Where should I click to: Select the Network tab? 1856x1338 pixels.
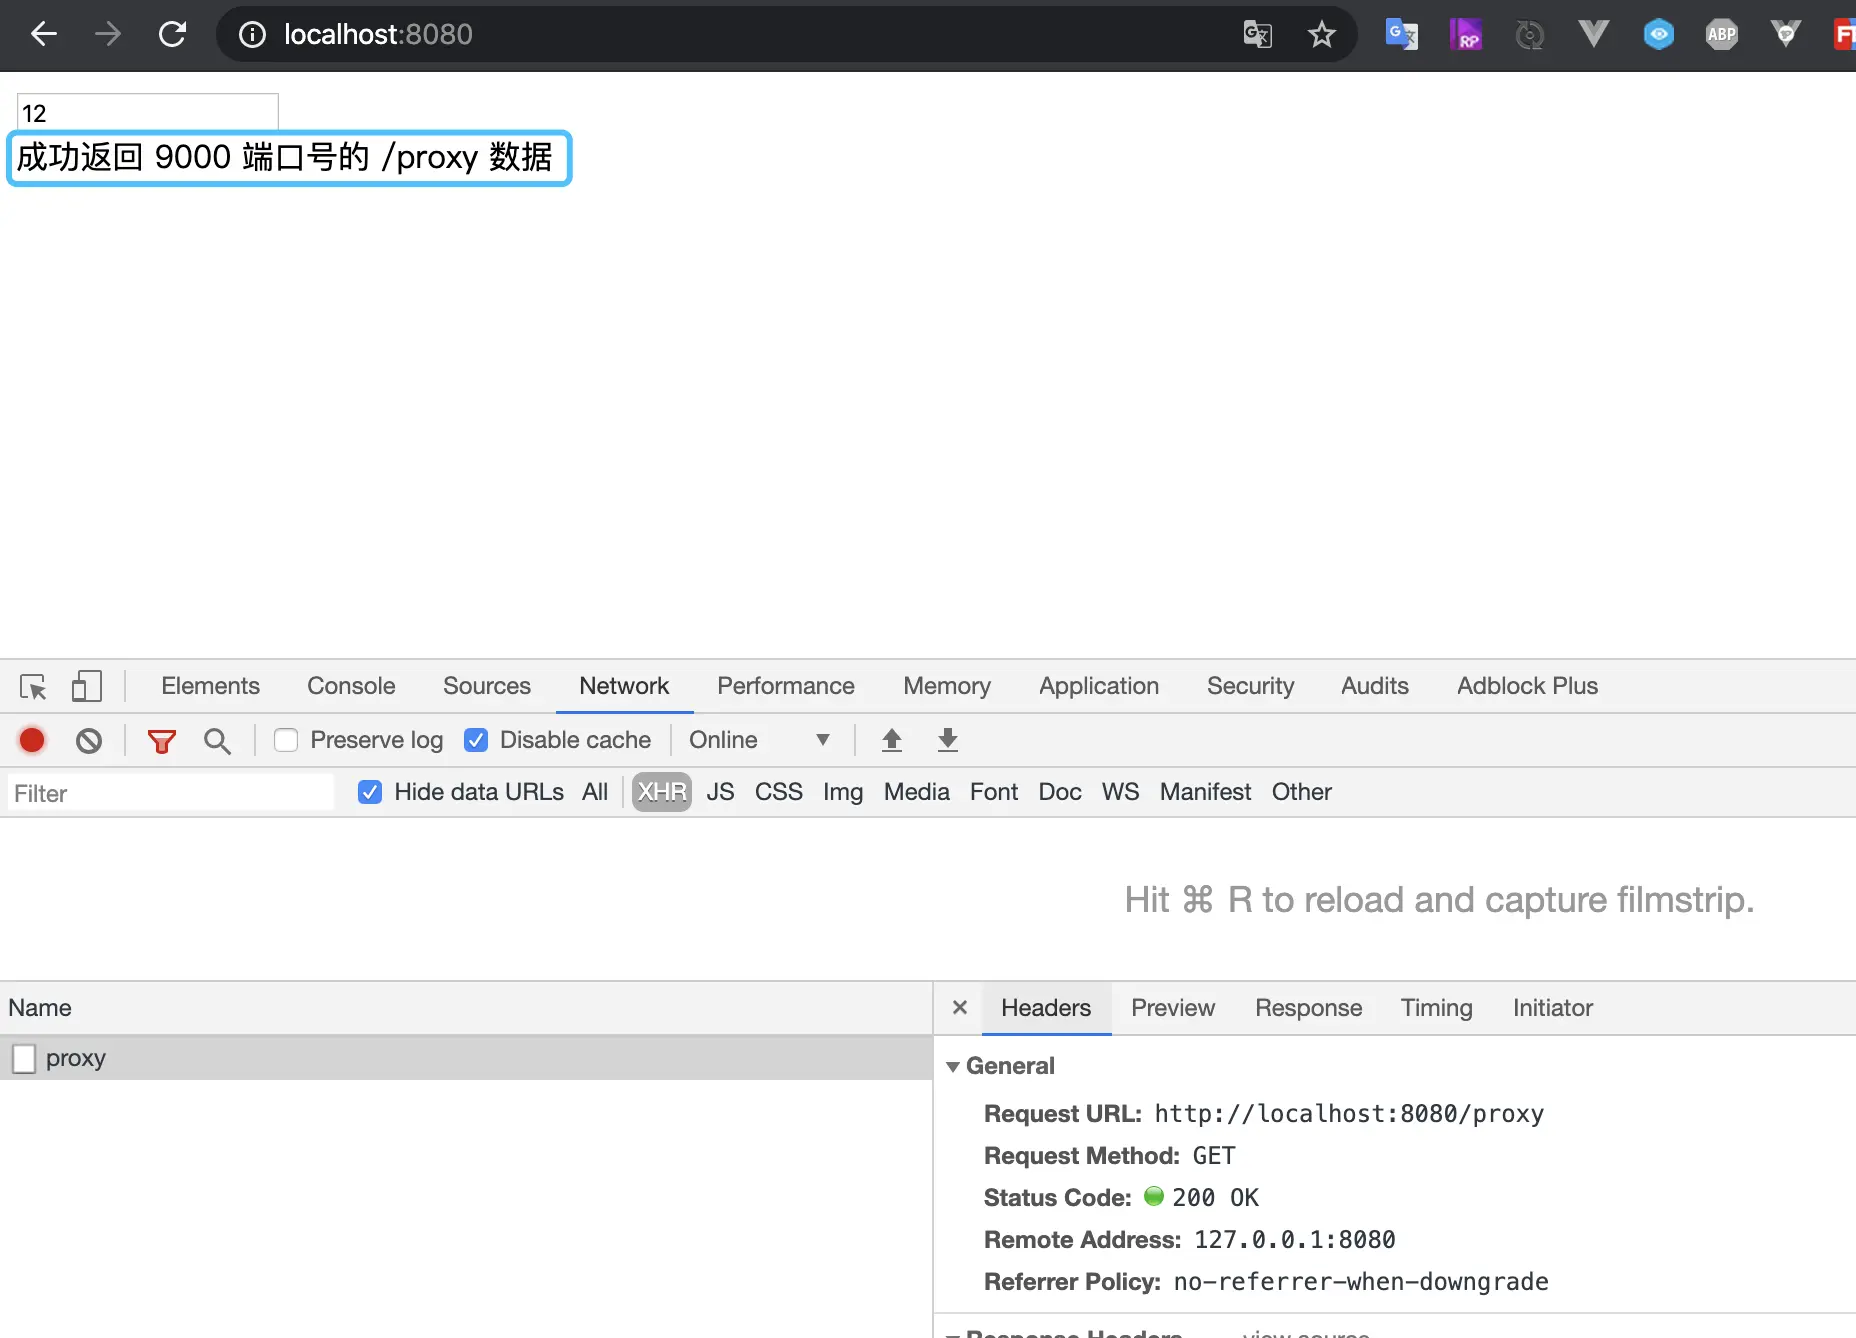tap(624, 686)
